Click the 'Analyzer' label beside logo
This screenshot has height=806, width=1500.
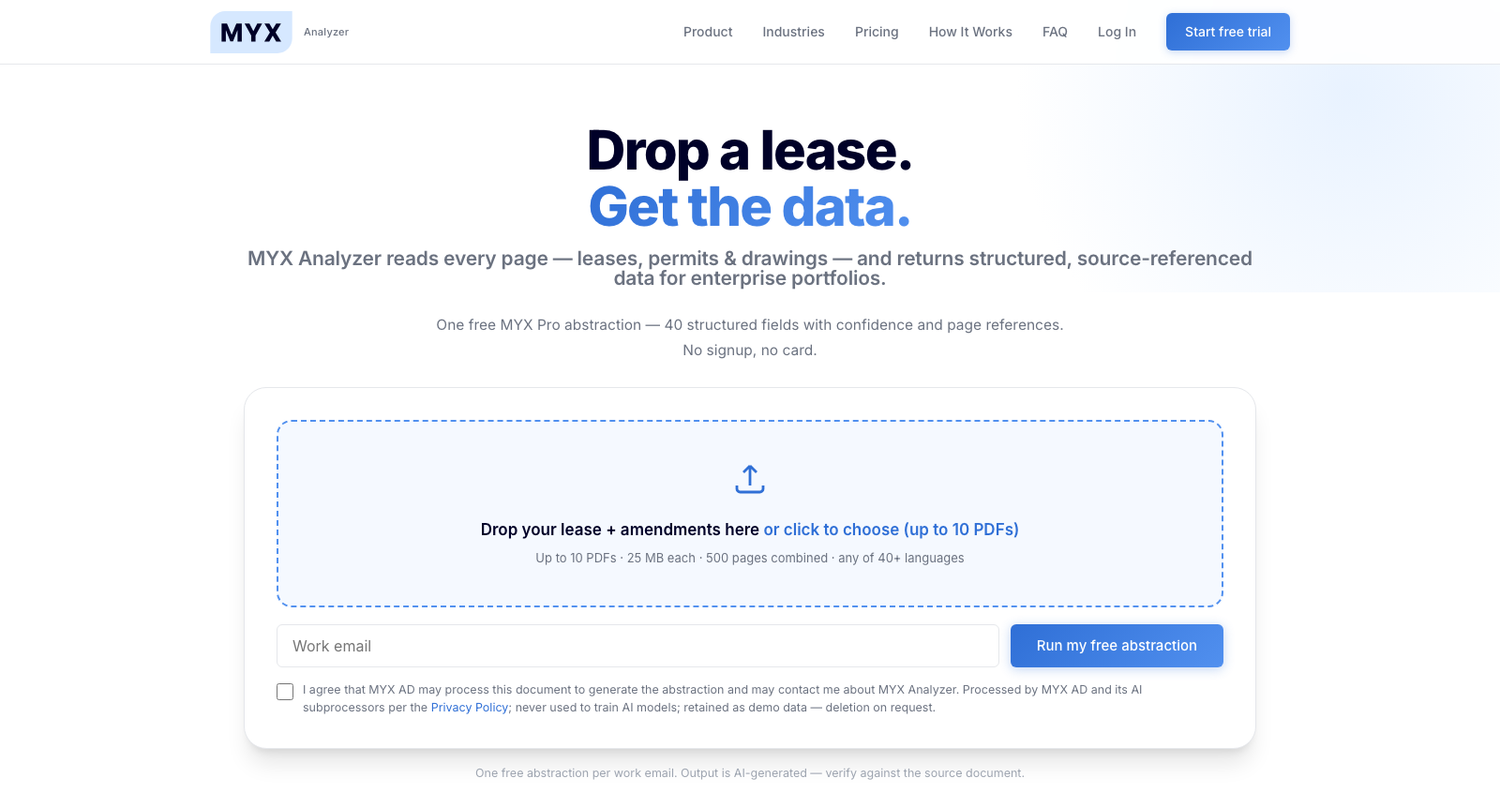[x=326, y=32]
